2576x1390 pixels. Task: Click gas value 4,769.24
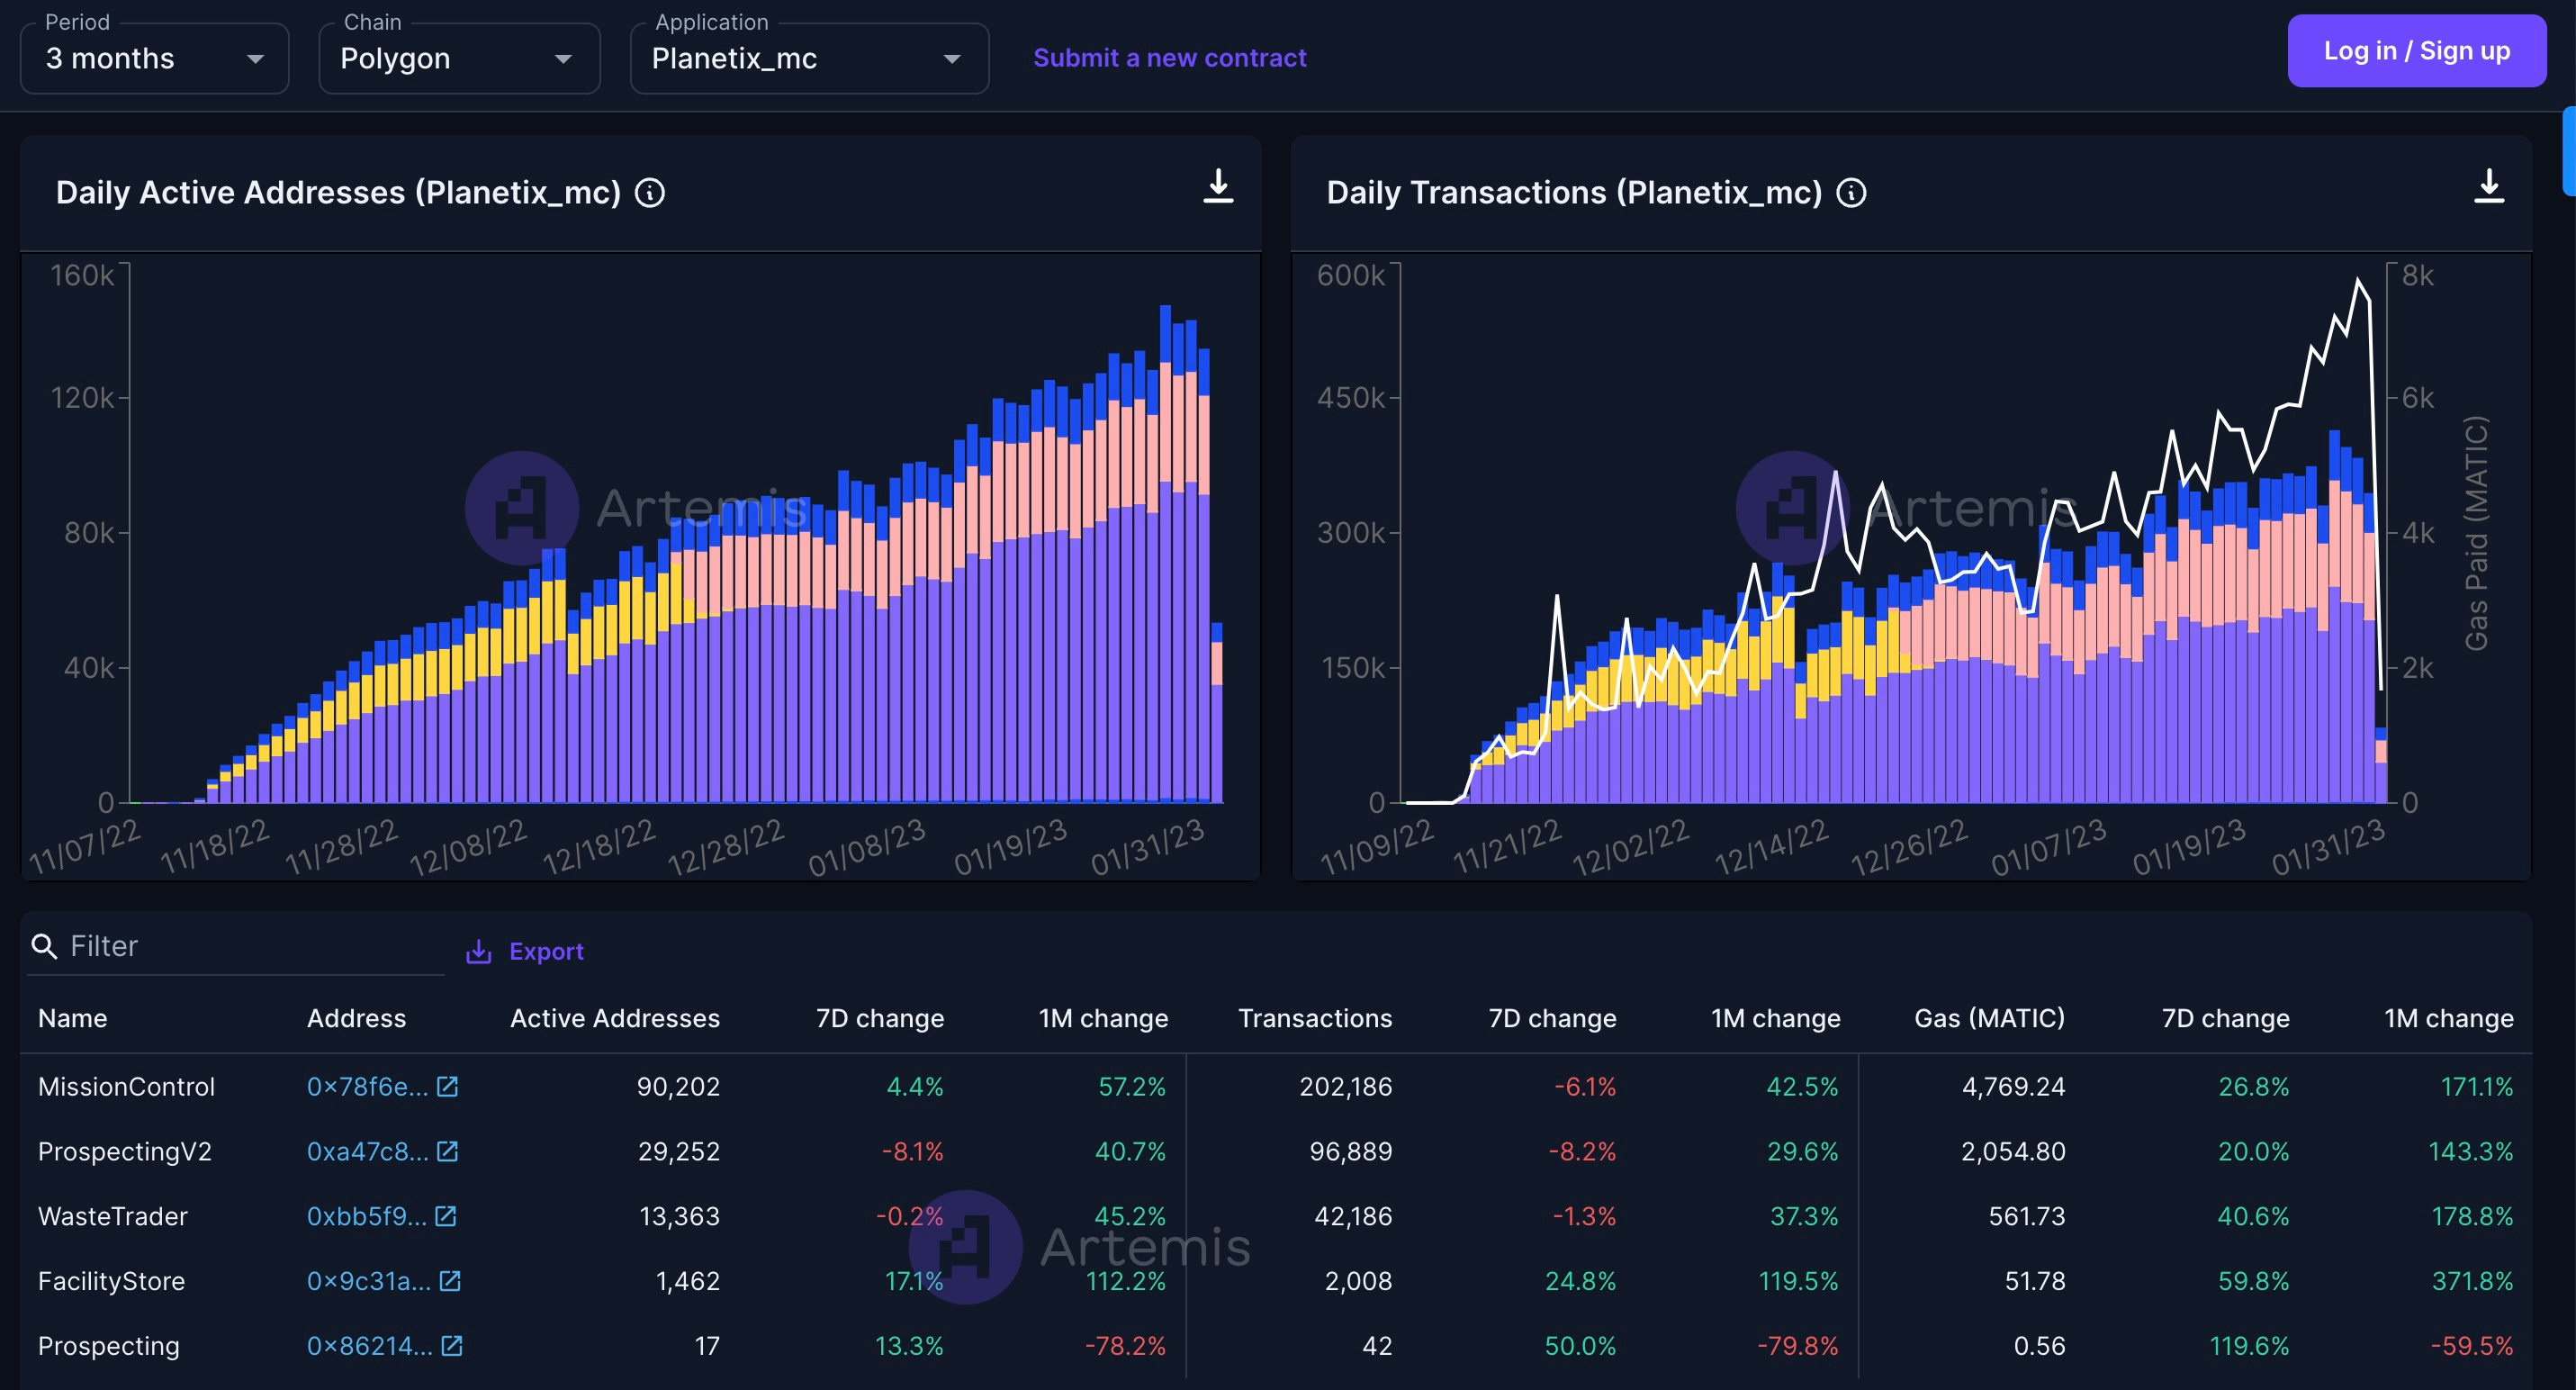pos(2013,1086)
